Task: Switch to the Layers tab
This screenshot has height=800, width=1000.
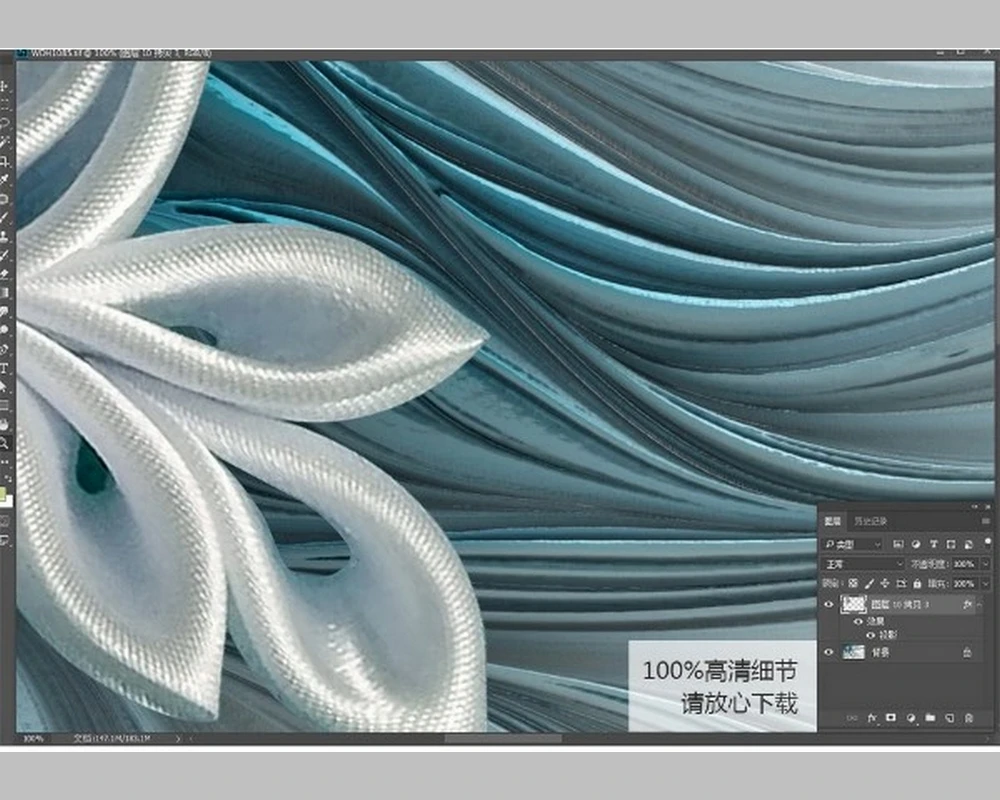Action: click(x=832, y=521)
